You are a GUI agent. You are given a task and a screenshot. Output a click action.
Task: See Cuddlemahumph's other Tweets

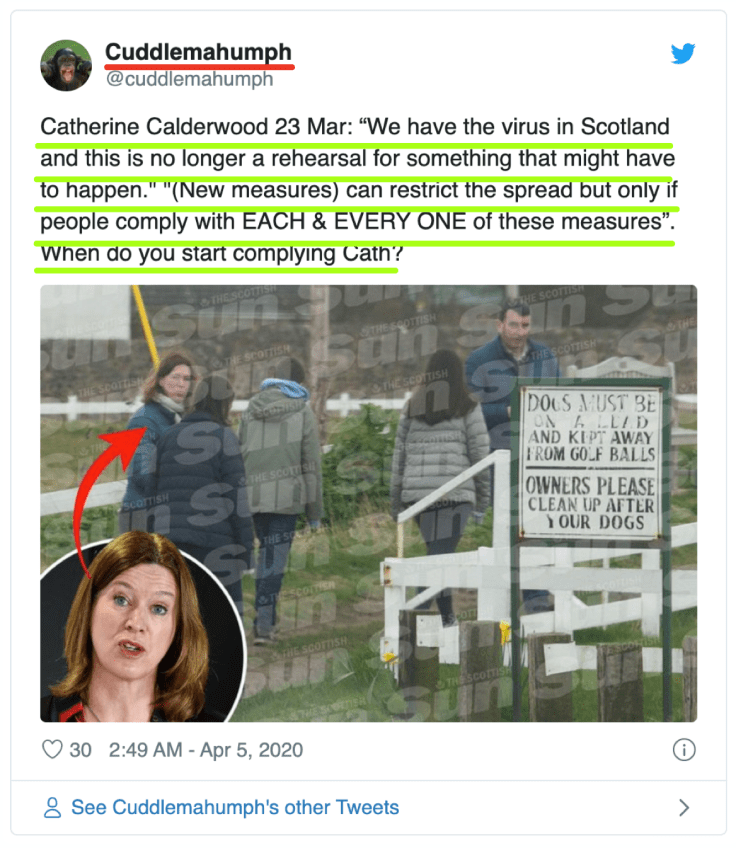pos(235,807)
